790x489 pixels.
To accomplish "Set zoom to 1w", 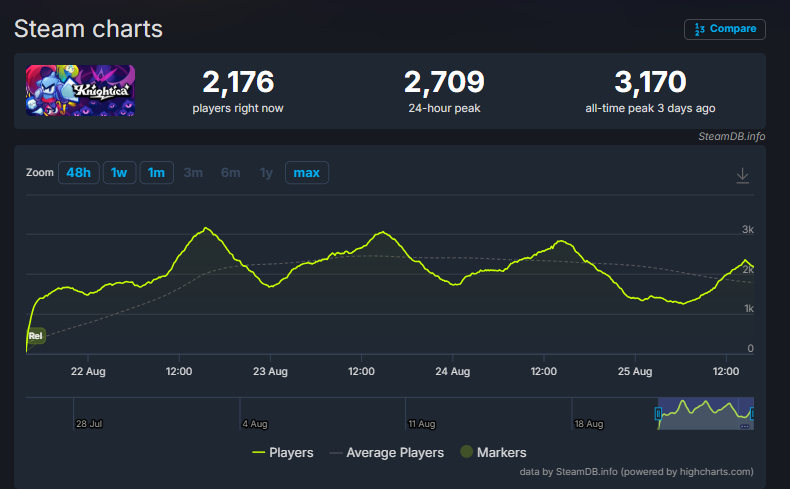I will click(119, 173).
